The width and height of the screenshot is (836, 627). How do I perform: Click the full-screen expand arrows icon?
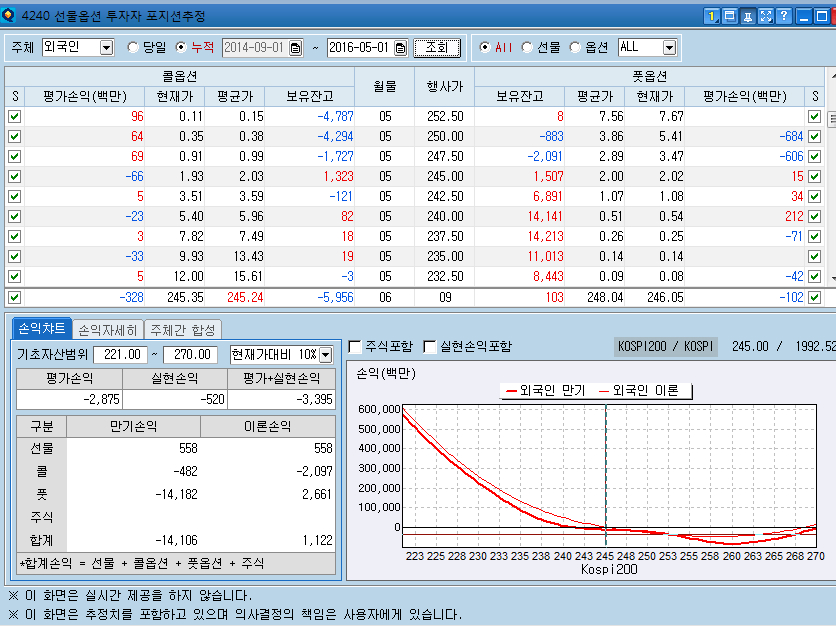tap(766, 15)
